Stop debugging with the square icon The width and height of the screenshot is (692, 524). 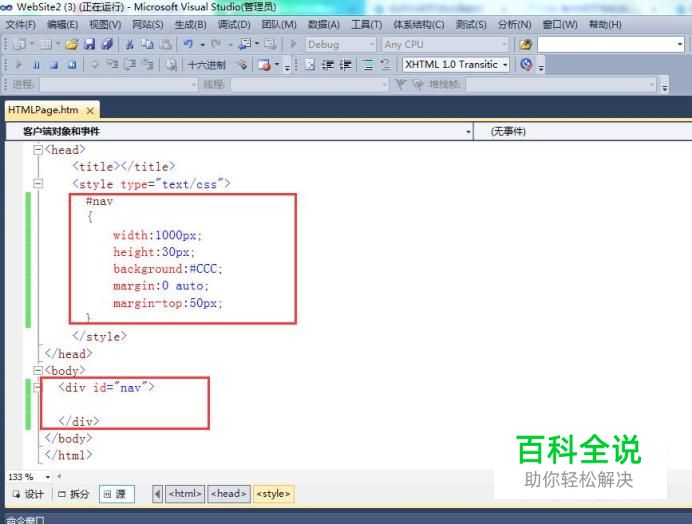[54, 65]
